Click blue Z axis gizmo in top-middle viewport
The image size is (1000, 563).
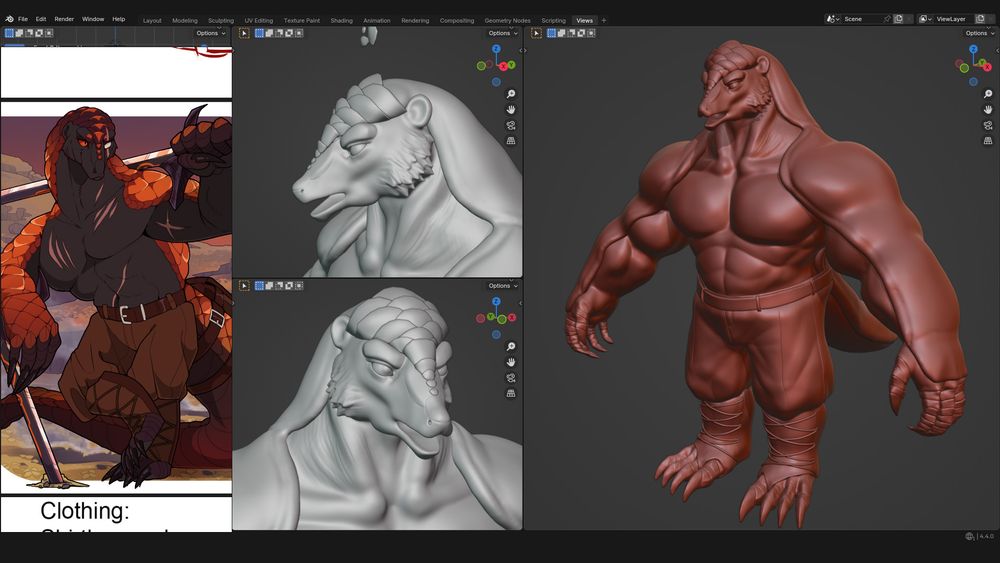click(496, 48)
